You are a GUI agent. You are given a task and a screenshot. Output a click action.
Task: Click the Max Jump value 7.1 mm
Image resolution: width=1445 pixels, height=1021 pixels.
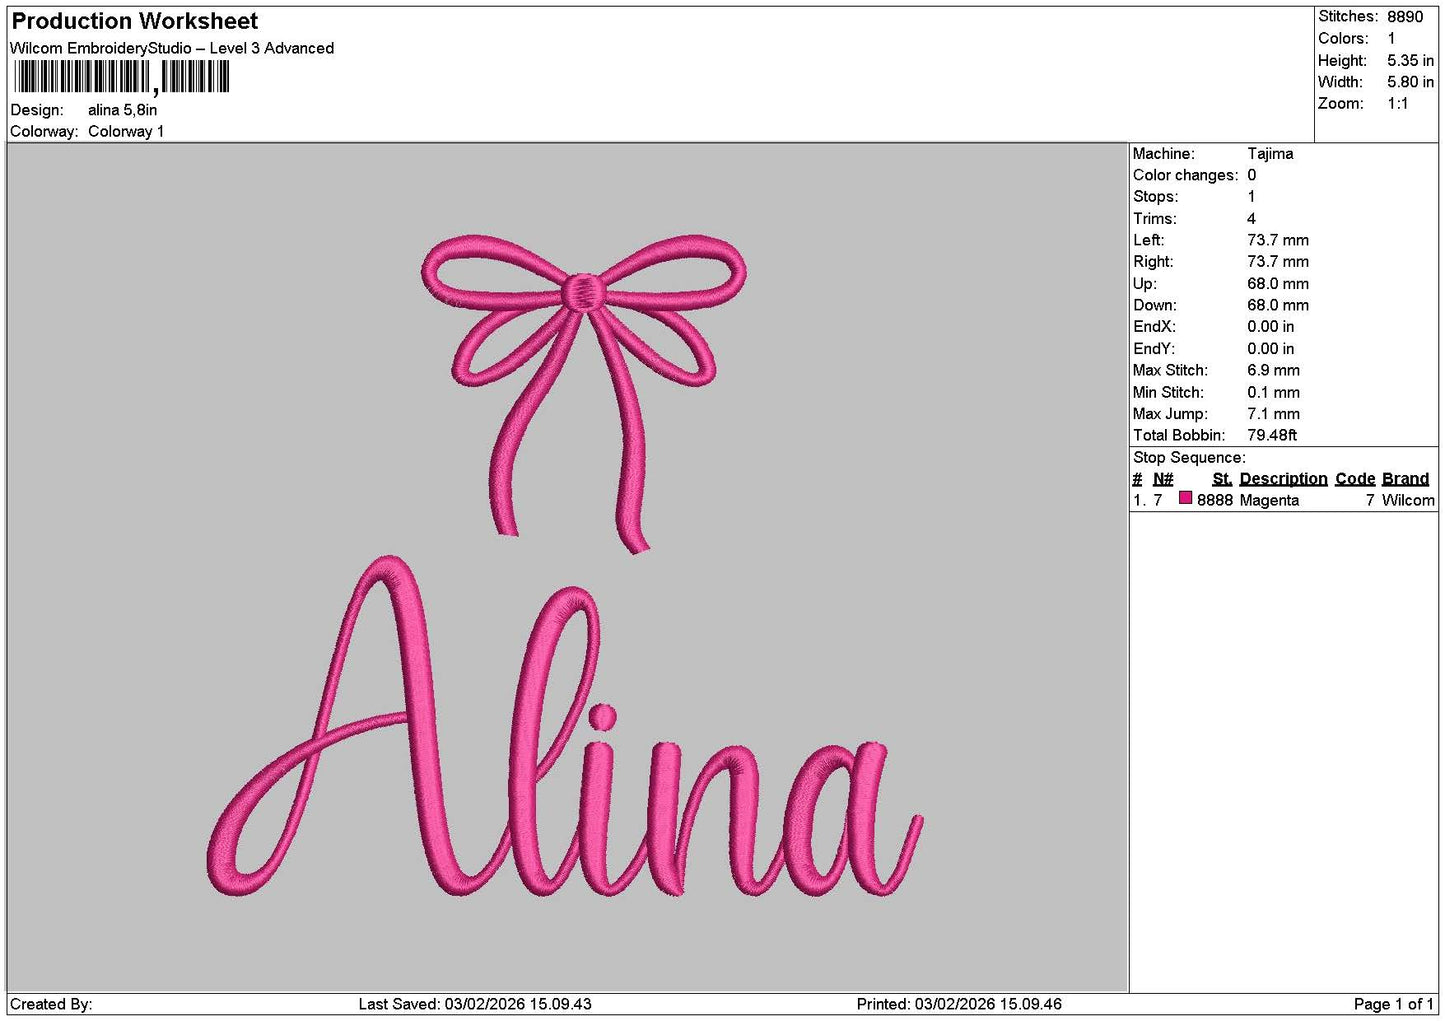[1273, 414]
